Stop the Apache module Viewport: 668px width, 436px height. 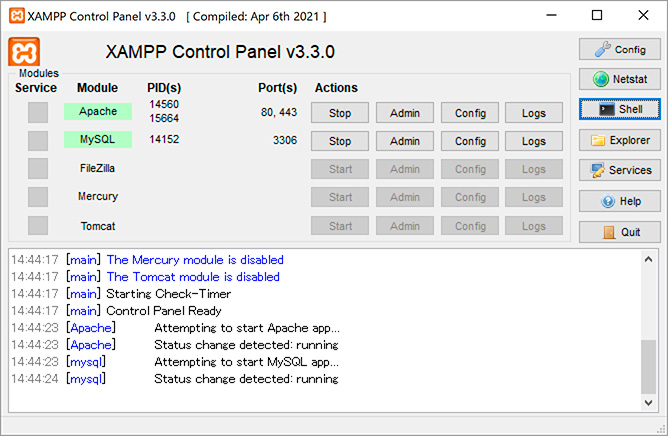point(340,113)
